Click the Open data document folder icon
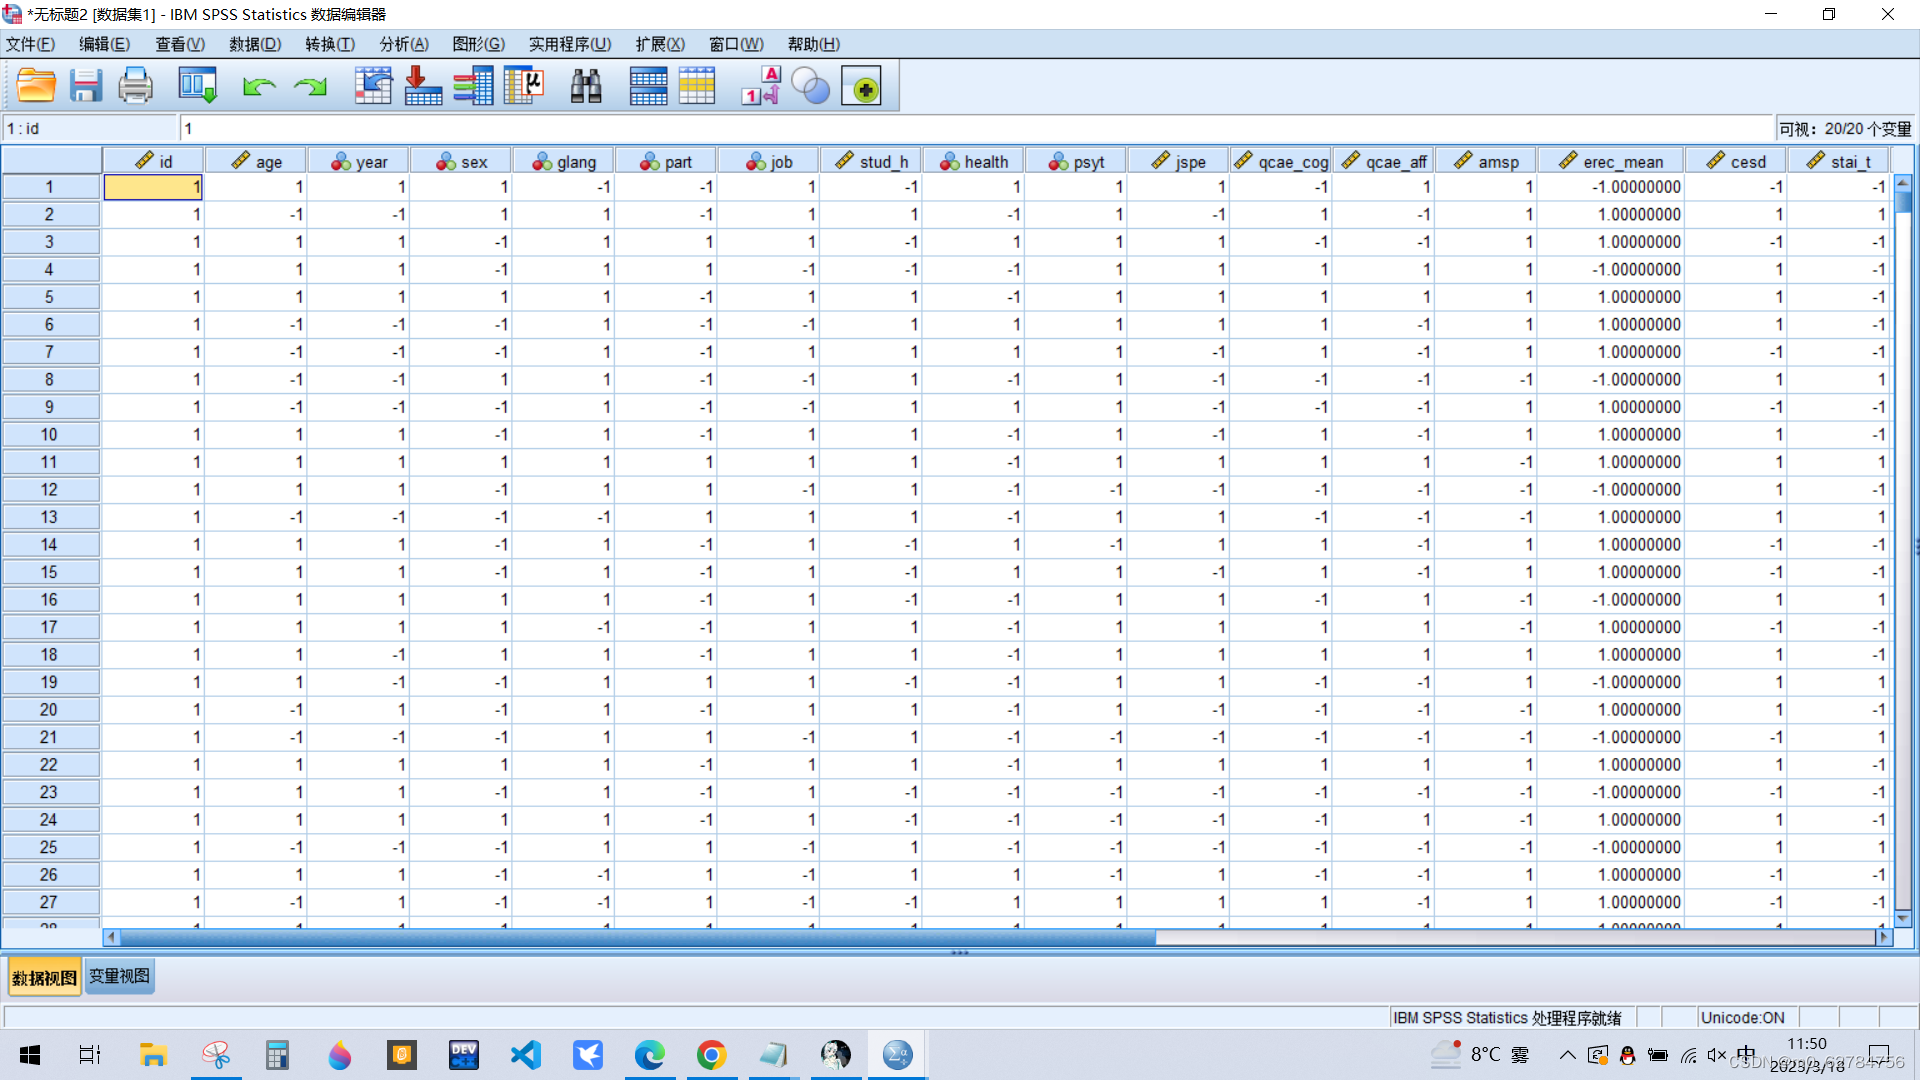 pyautogui.click(x=36, y=86)
